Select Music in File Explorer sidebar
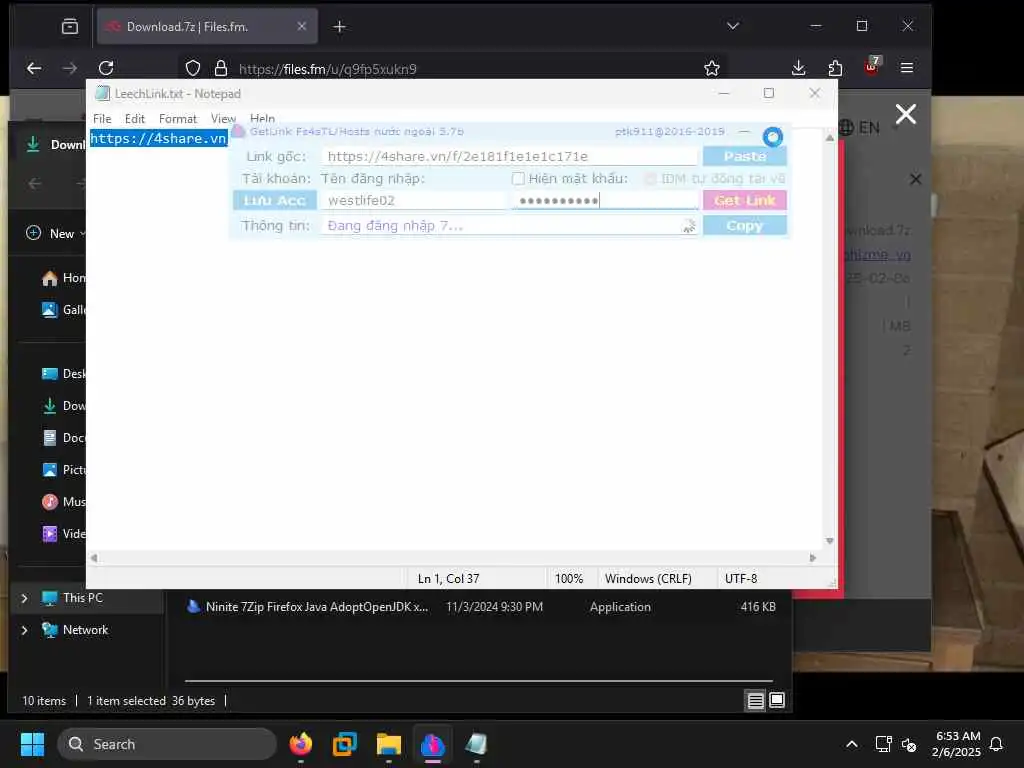 (63, 502)
